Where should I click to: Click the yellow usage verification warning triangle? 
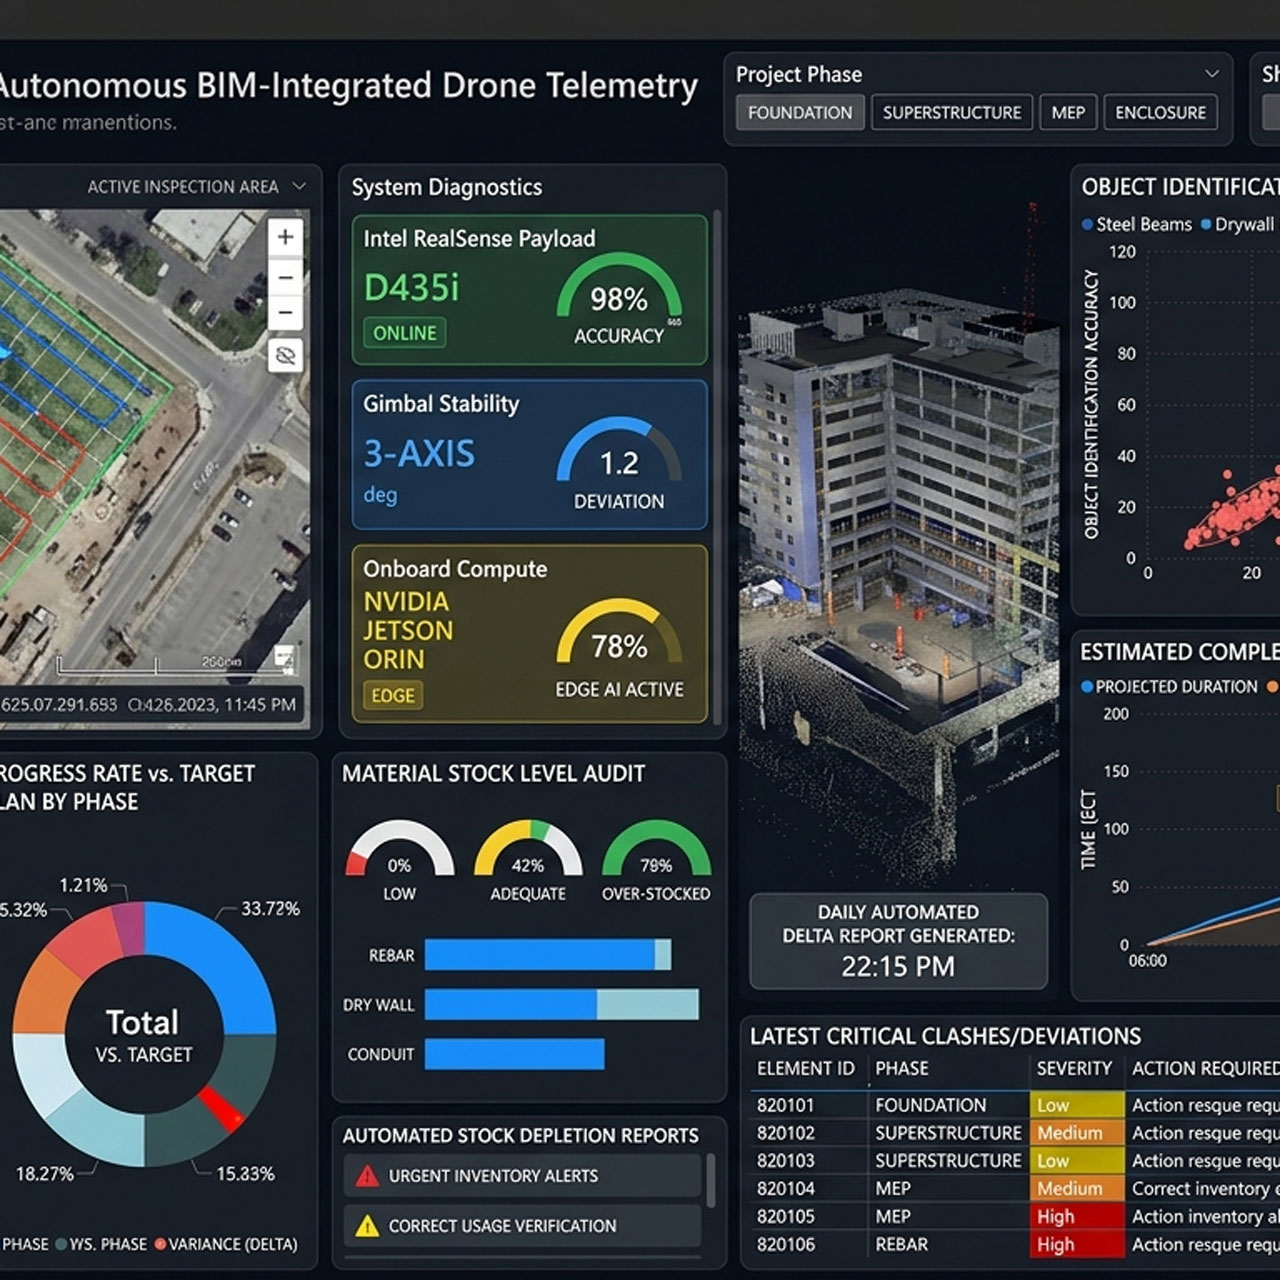(367, 1226)
